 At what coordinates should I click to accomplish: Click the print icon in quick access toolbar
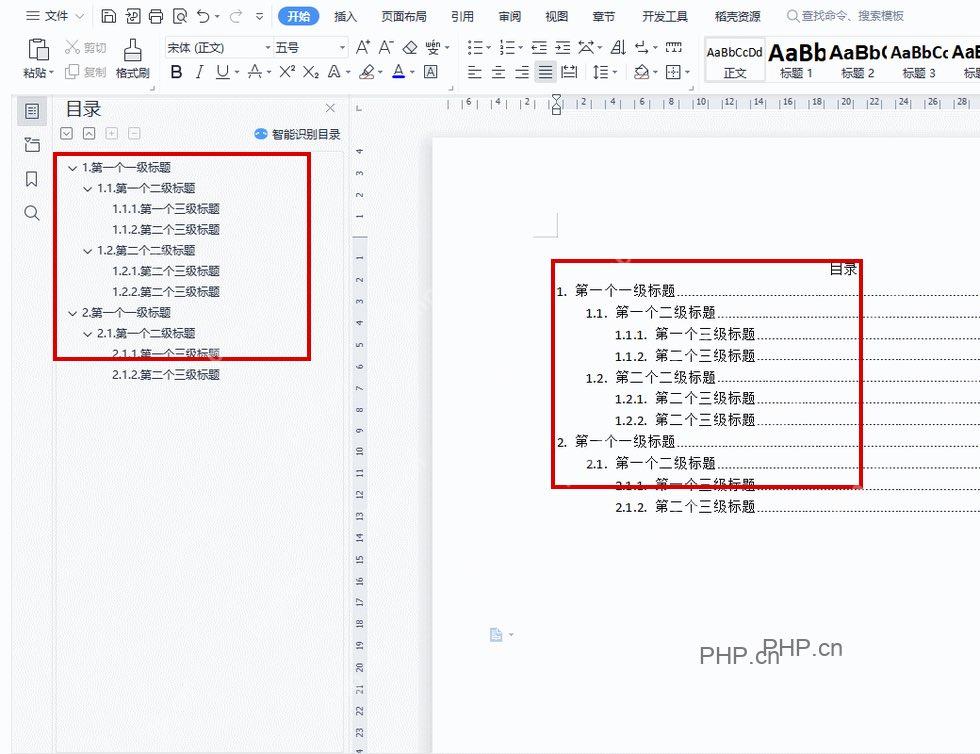point(156,16)
